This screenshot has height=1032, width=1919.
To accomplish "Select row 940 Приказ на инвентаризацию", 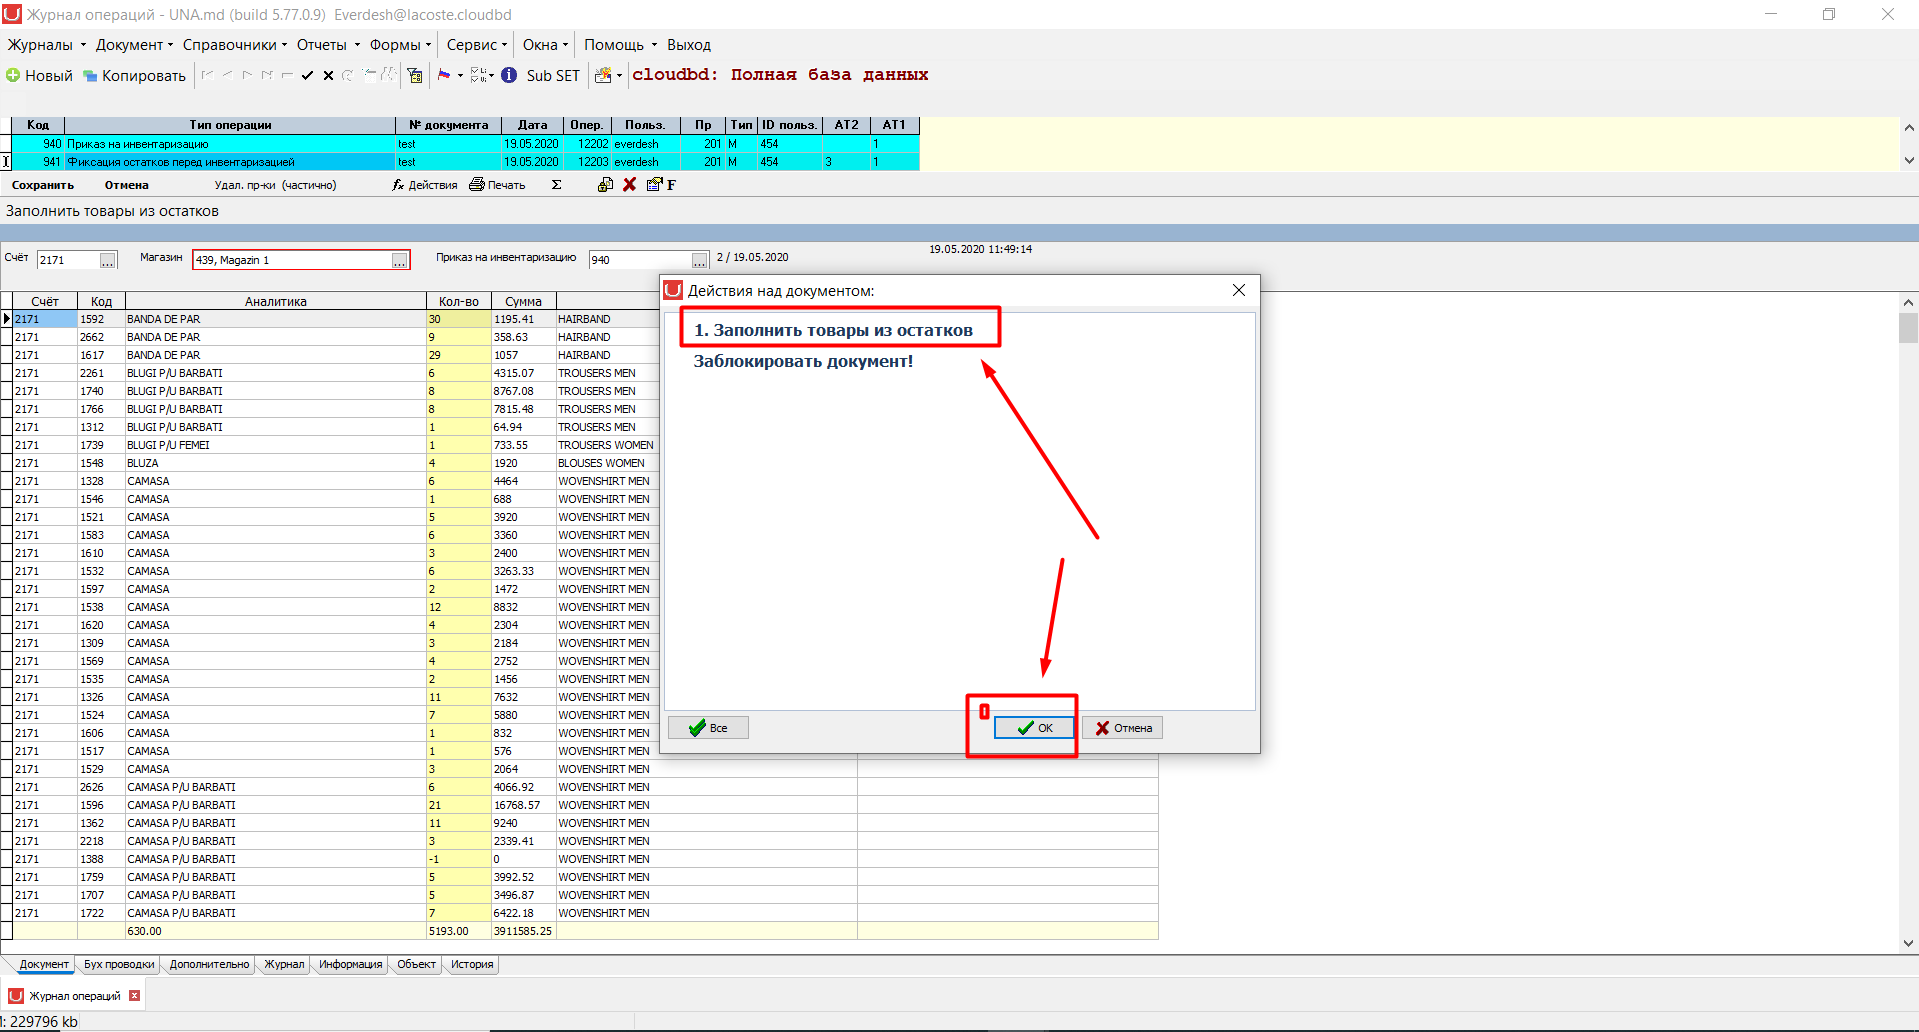I will pos(466,144).
